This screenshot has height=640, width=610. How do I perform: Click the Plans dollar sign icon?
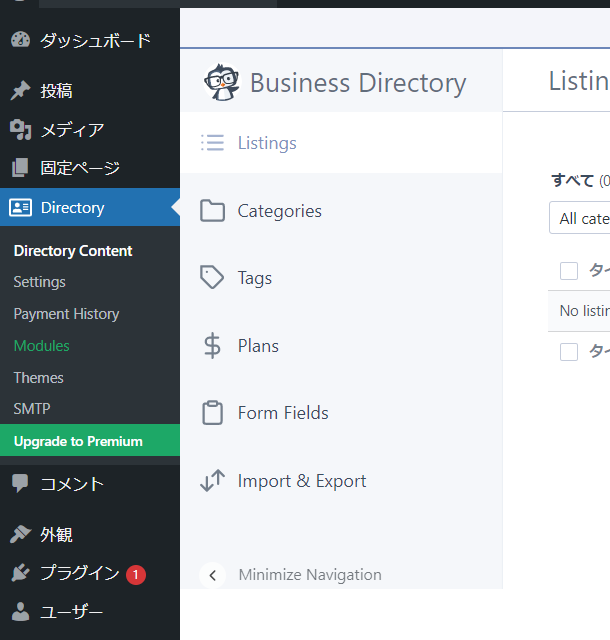tap(212, 346)
